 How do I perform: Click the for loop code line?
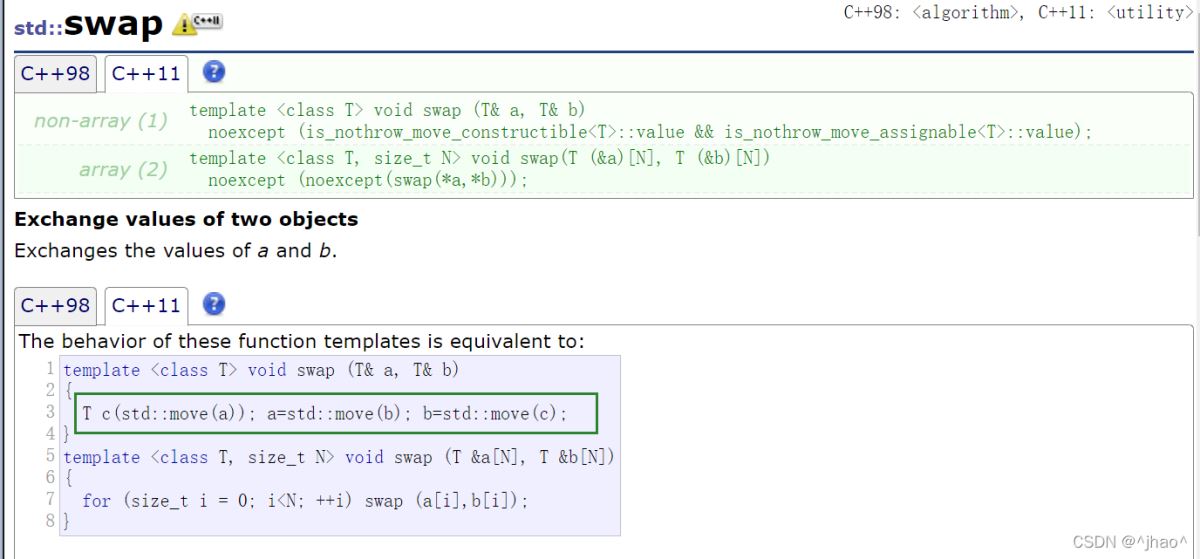(x=304, y=500)
